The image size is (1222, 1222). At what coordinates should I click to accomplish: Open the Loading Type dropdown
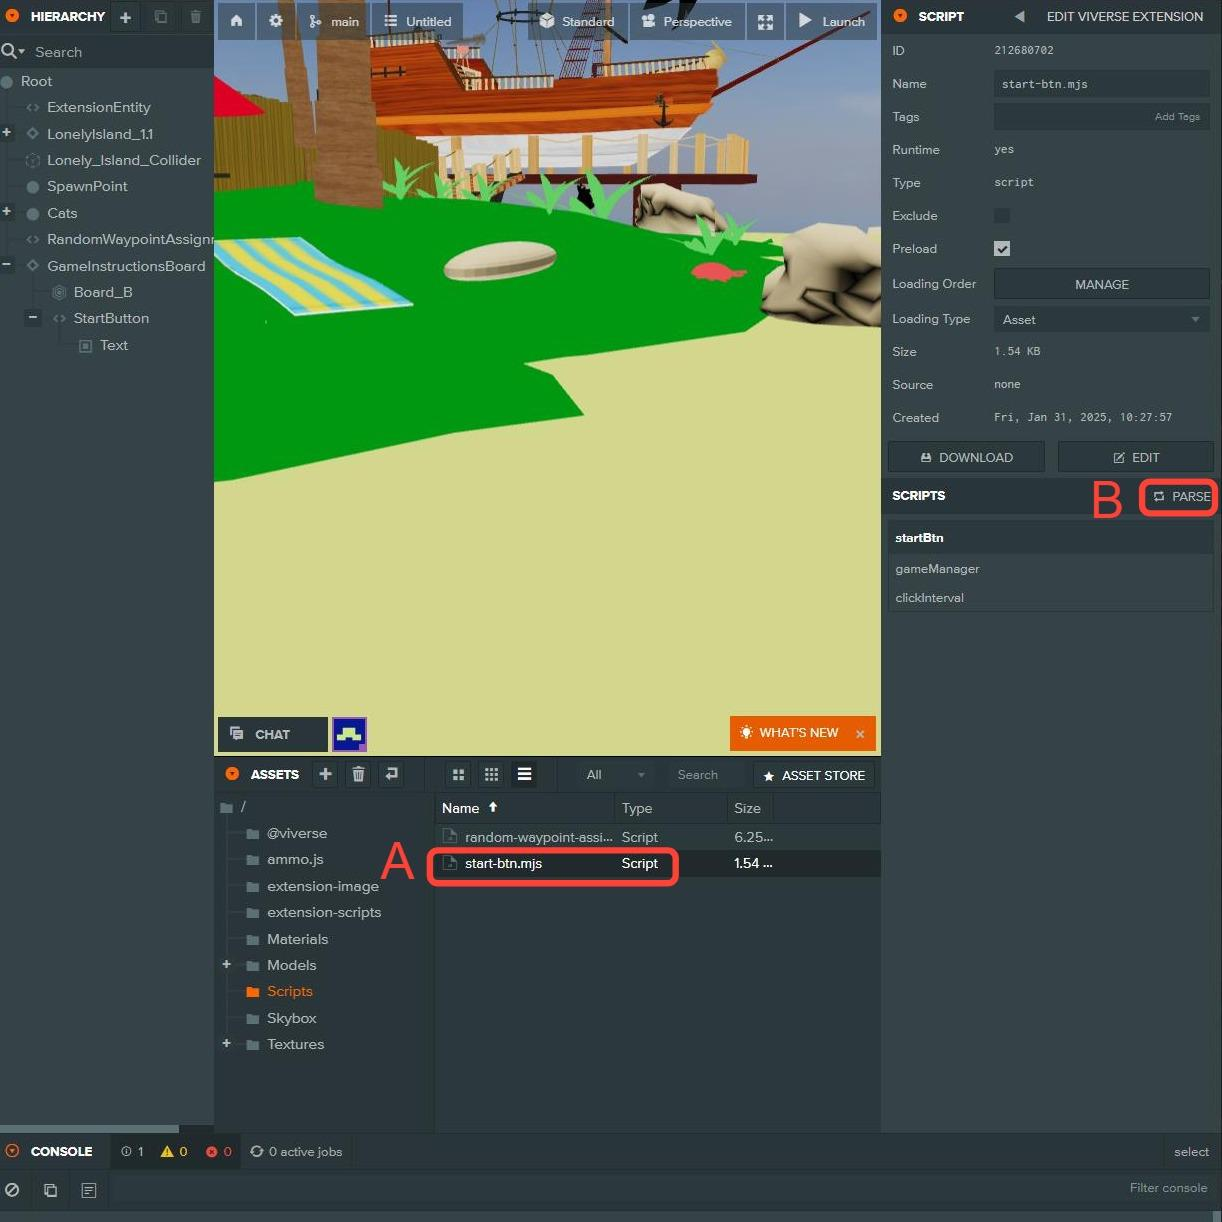click(1101, 320)
